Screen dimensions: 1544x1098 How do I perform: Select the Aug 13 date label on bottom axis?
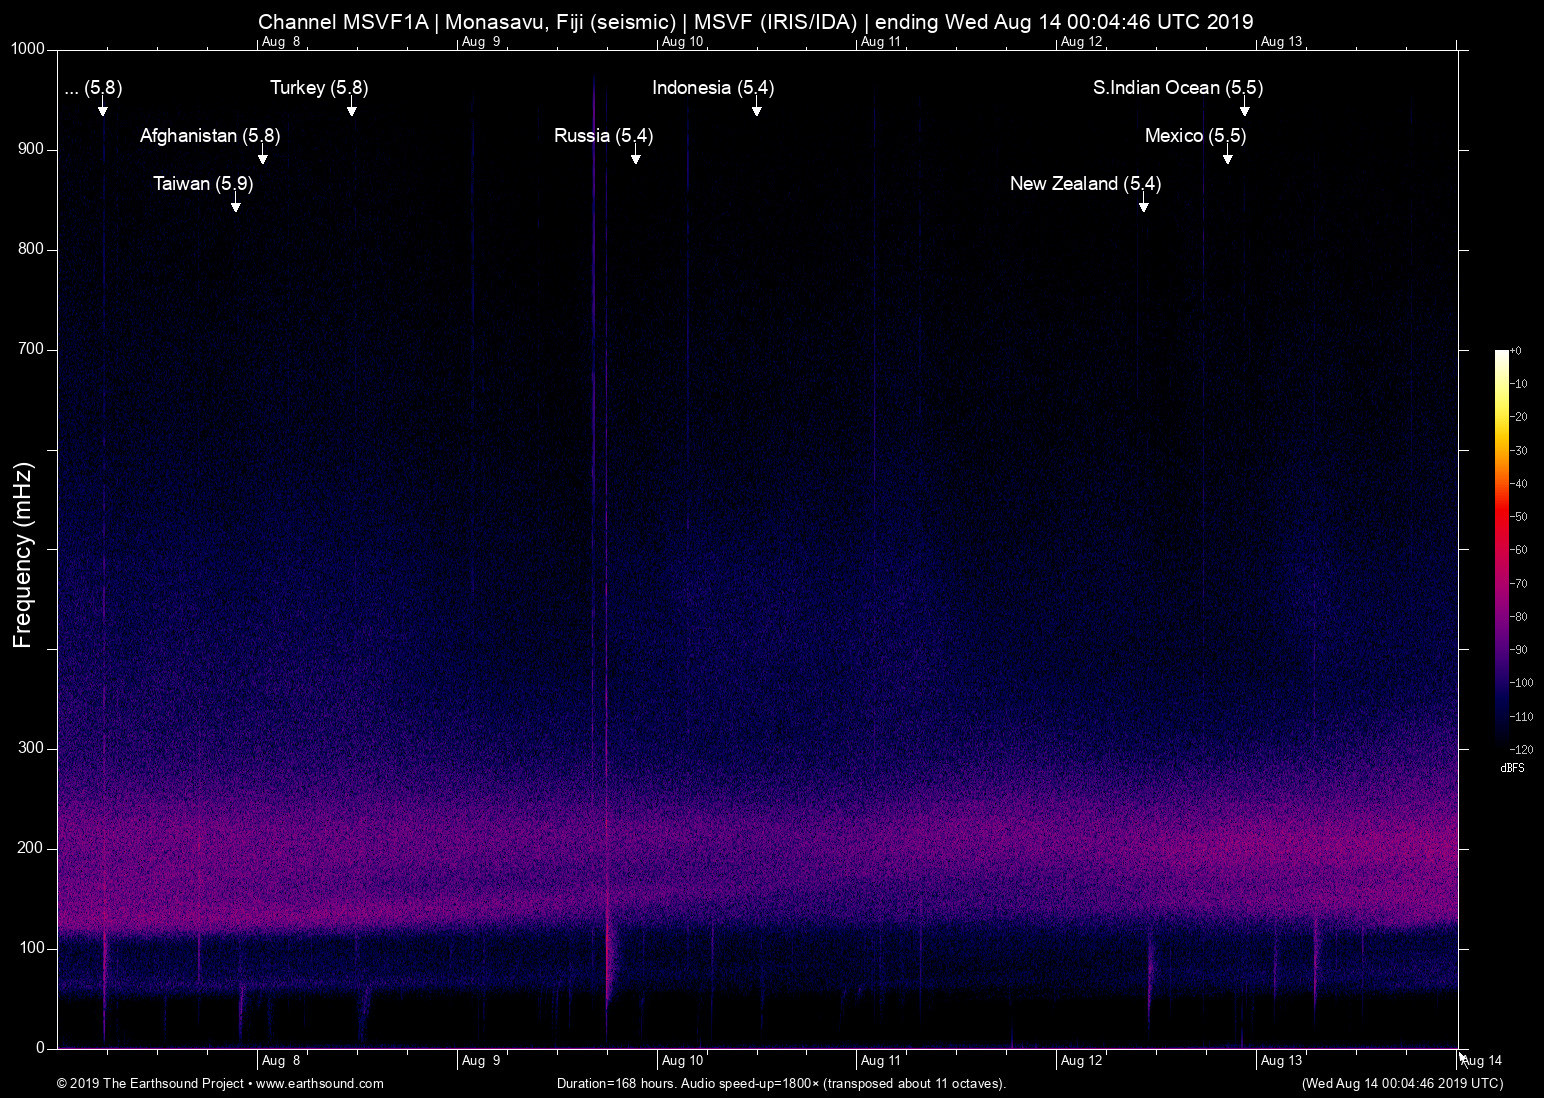pyautogui.click(x=1281, y=1060)
